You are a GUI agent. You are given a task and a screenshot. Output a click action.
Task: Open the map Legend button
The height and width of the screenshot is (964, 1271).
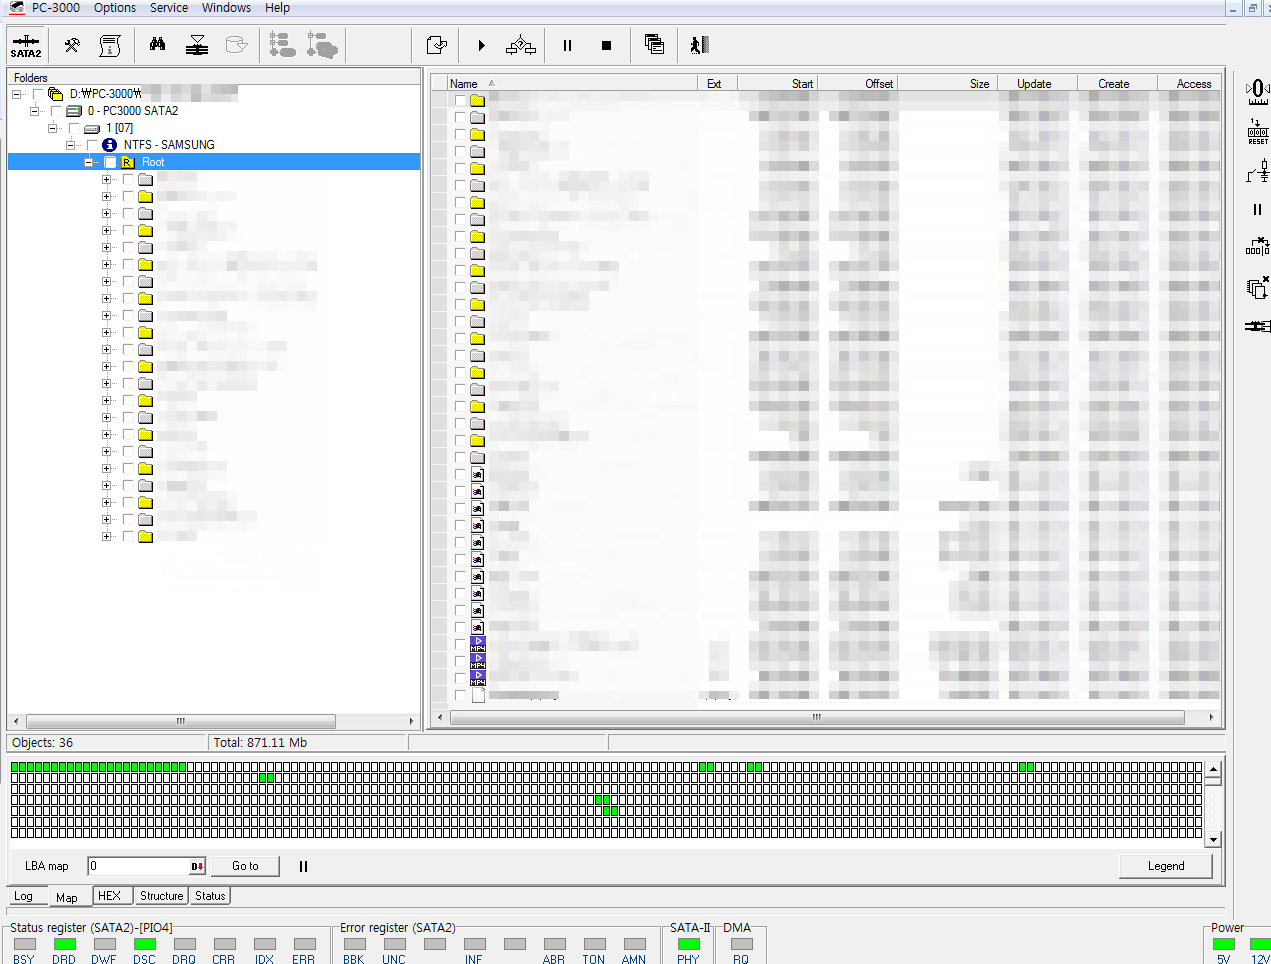(x=1166, y=866)
